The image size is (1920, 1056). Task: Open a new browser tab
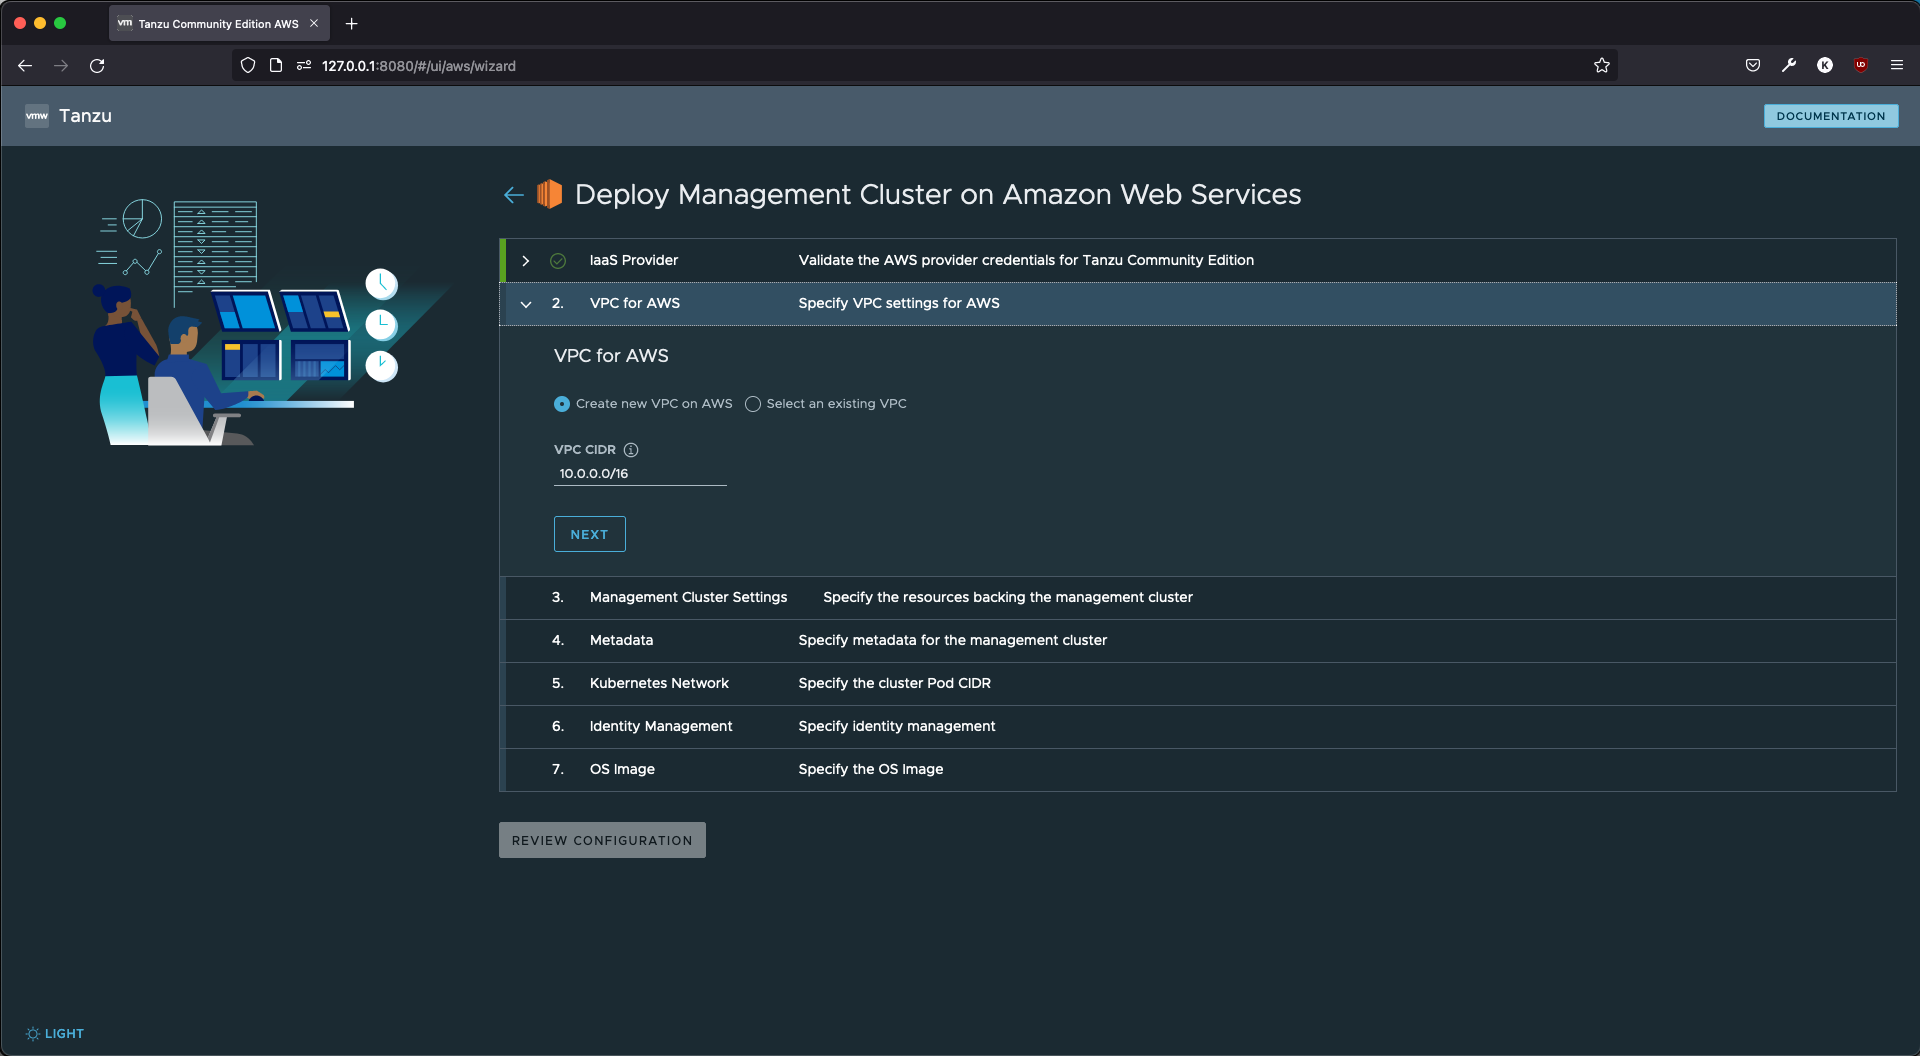pyautogui.click(x=351, y=24)
